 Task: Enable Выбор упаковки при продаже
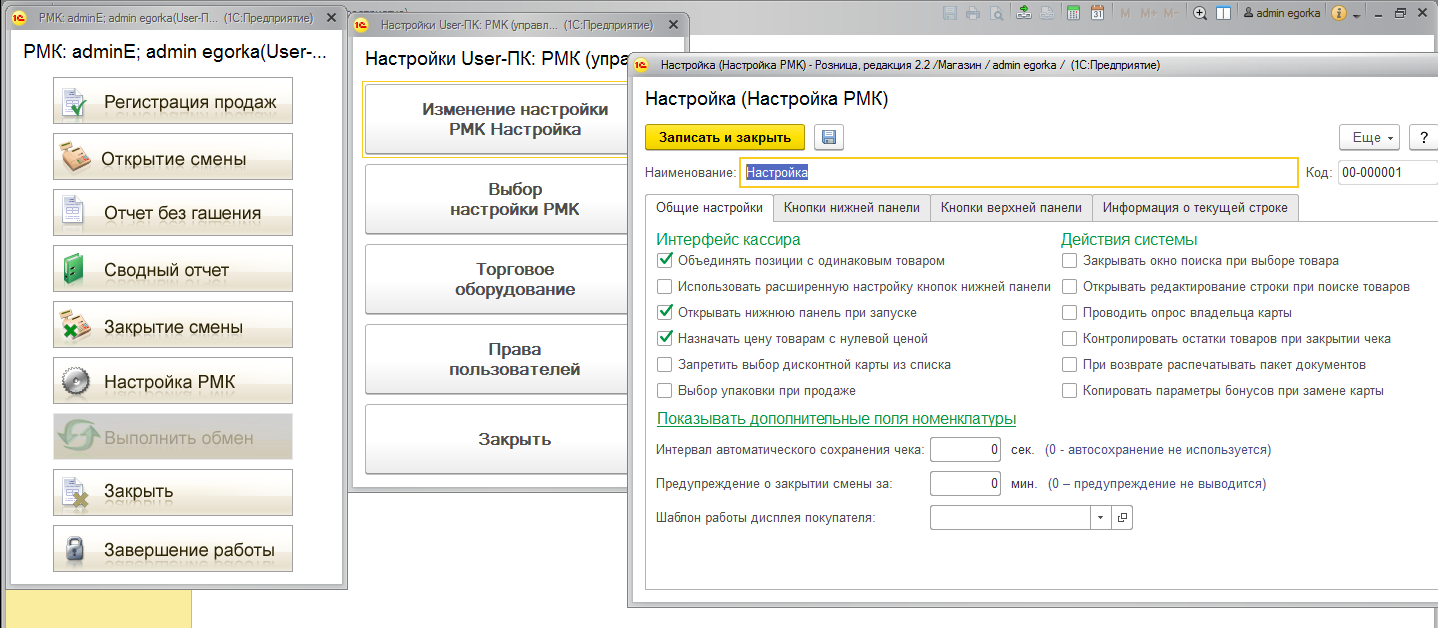tap(665, 391)
